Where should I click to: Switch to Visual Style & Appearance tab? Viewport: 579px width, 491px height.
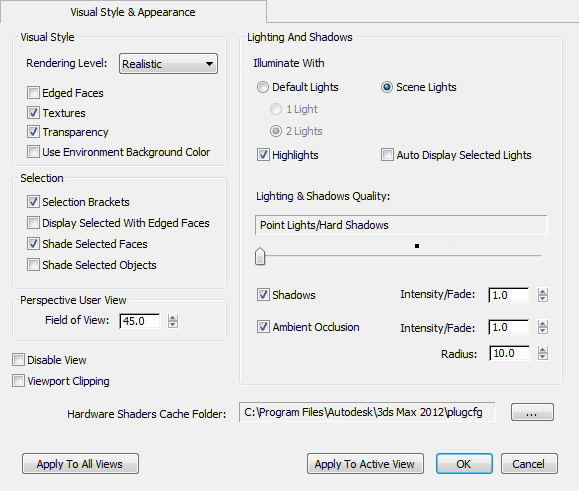tap(133, 12)
